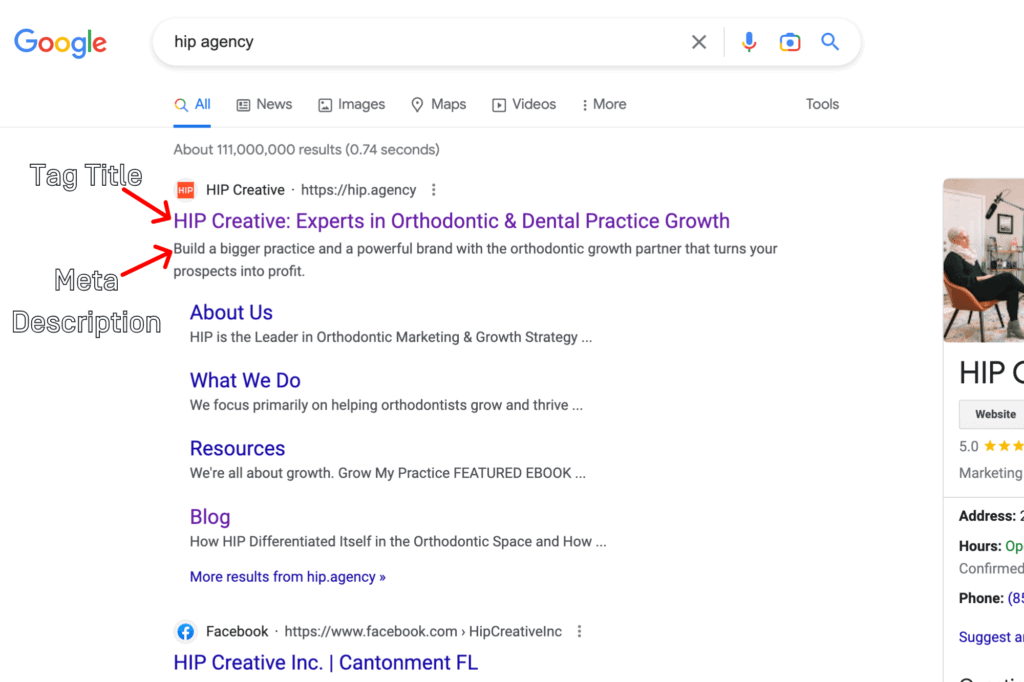1024x682 pixels.
Task: Open 'HIP Creative Inc. | Cantonment FL' result
Action: click(x=325, y=662)
